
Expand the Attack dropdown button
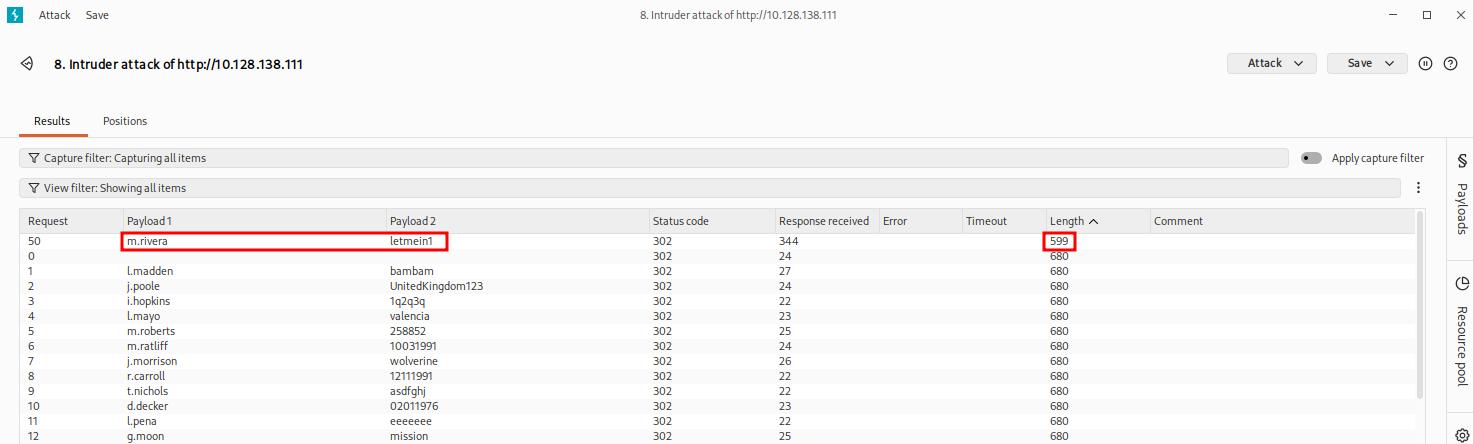pyautogui.click(x=1271, y=63)
